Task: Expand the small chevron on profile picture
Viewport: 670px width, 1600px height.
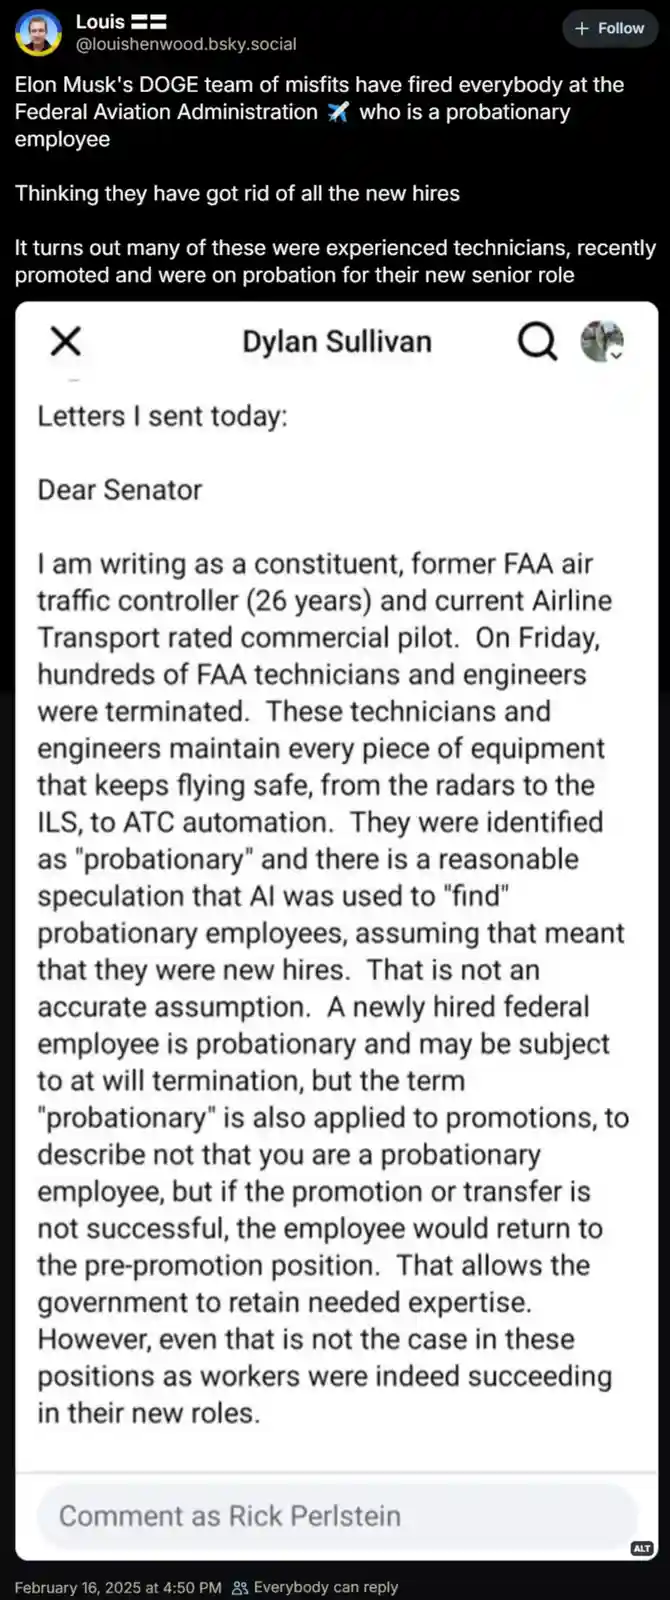Action: 617,354
